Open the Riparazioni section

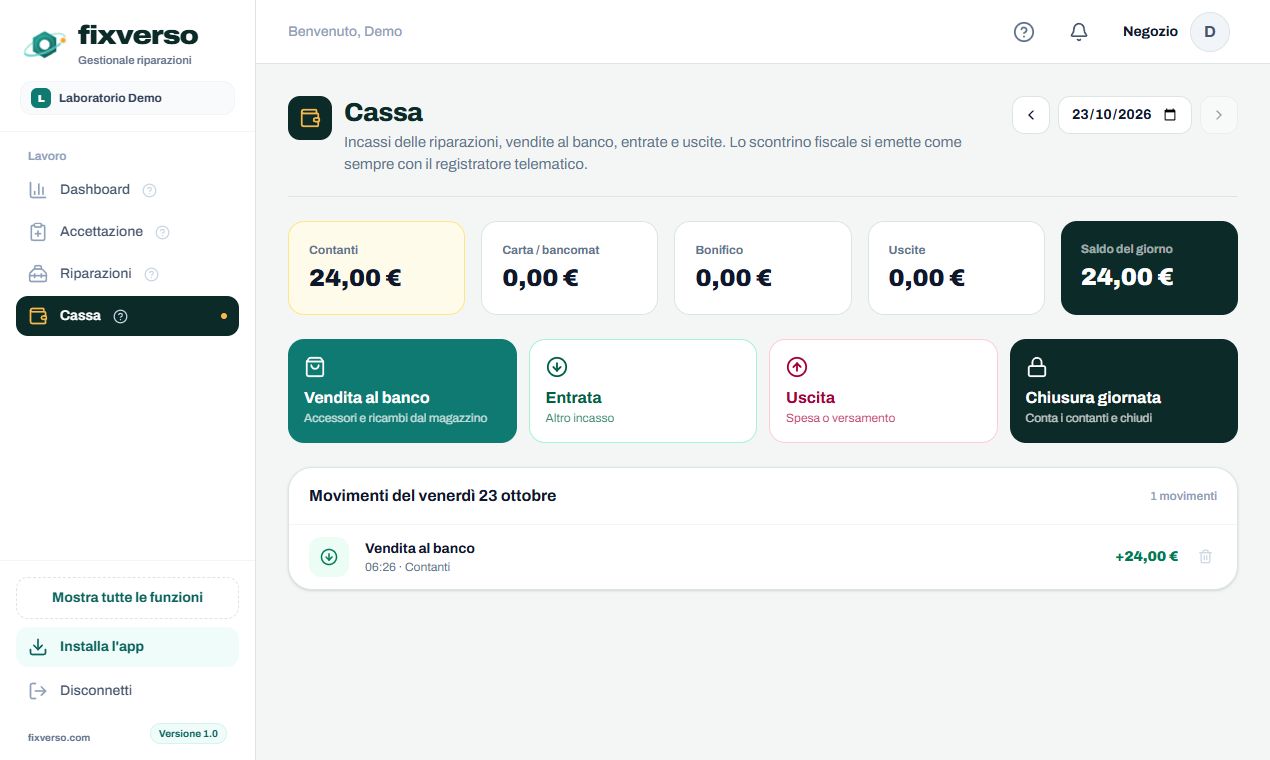[x=127, y=274]
